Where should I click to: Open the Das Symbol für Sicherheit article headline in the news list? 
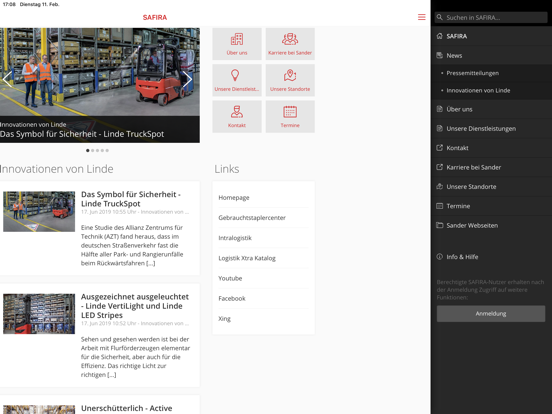pos(131,199)
